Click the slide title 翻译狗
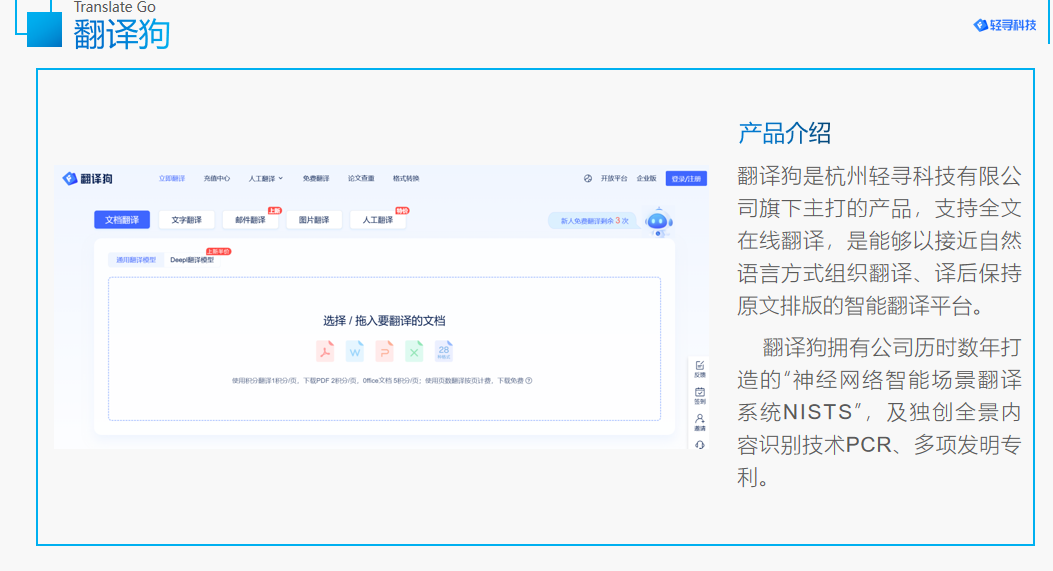The image size is (1053, 571). click(122, 35)
